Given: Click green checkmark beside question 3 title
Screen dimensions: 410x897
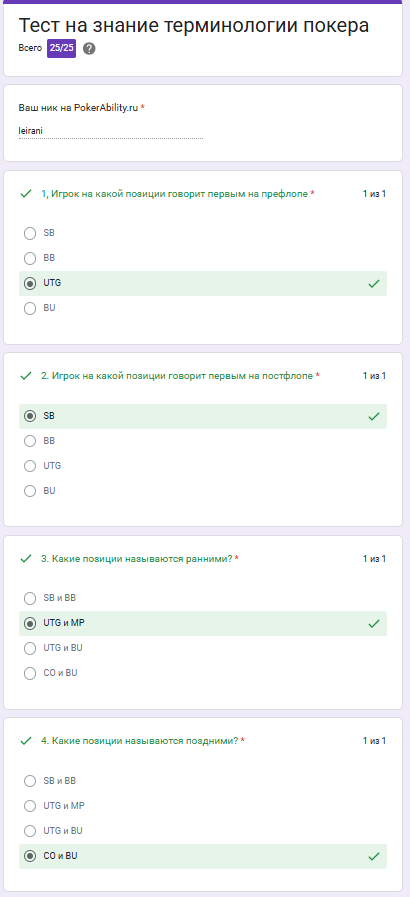Looking at the screenshot, I should [26, 558].
